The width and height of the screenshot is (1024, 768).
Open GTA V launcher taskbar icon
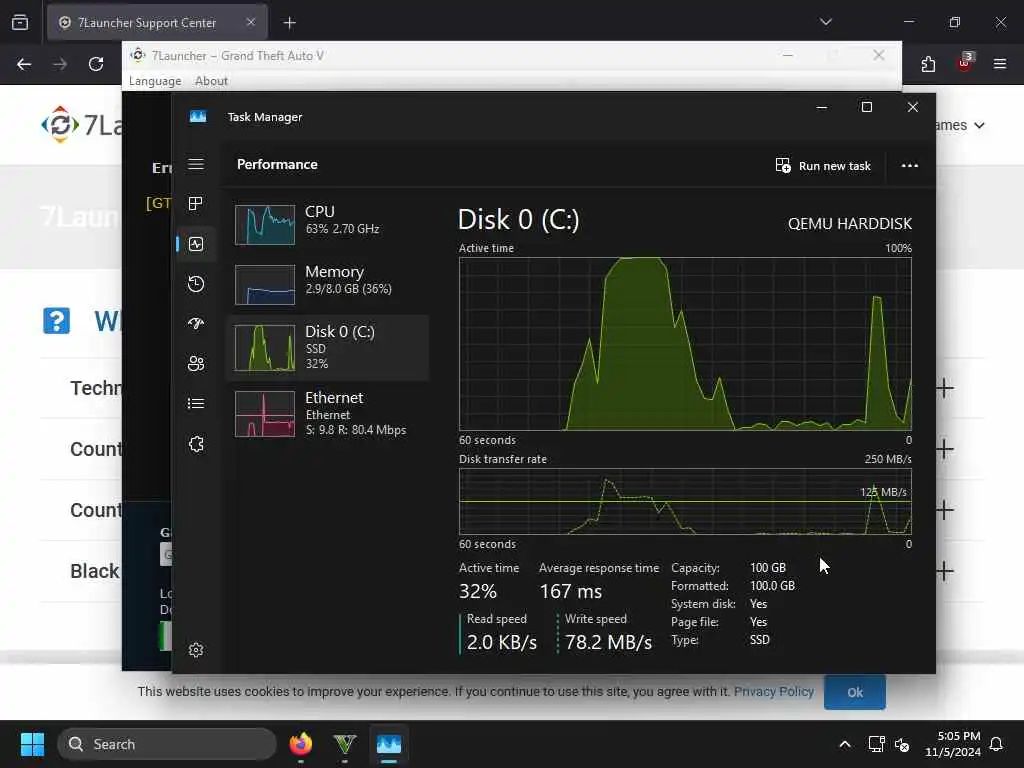(345, 744)
